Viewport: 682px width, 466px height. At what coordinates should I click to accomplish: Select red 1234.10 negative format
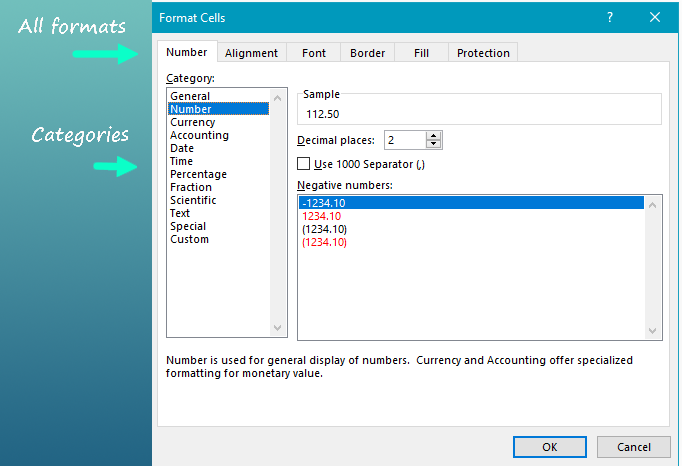tap(471, 216)
